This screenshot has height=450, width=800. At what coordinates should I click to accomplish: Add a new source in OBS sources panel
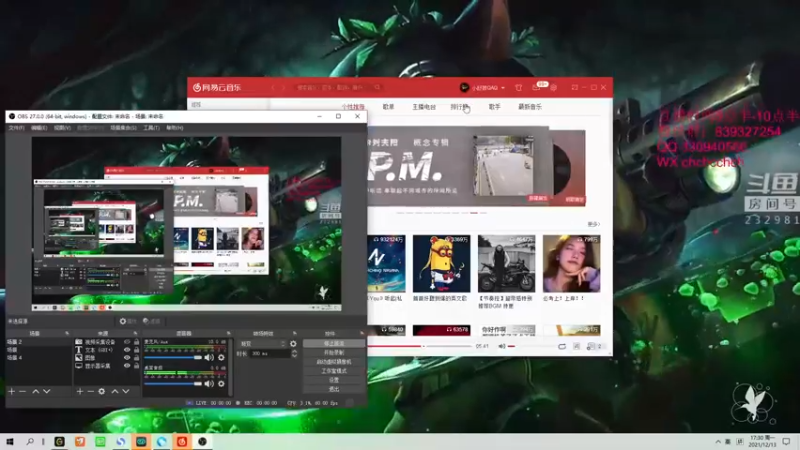pyautogui.click(x=80, y=391)
